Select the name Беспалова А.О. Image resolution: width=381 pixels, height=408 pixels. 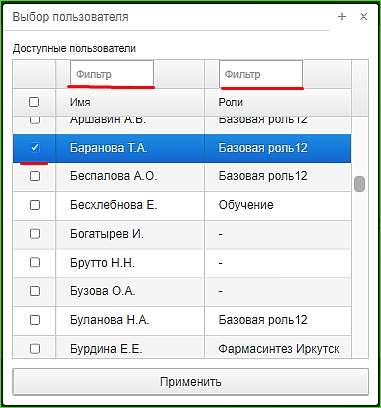coord(113,176)
